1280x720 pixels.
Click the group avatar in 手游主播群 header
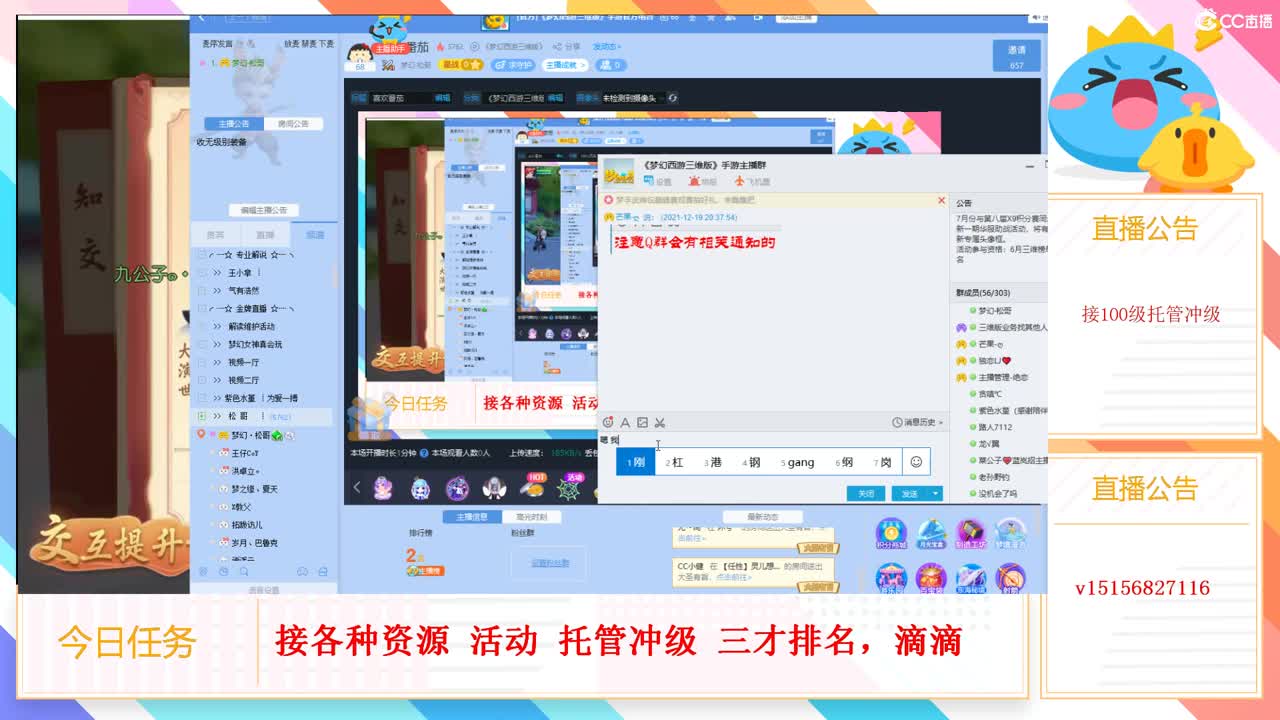(618, 172)
